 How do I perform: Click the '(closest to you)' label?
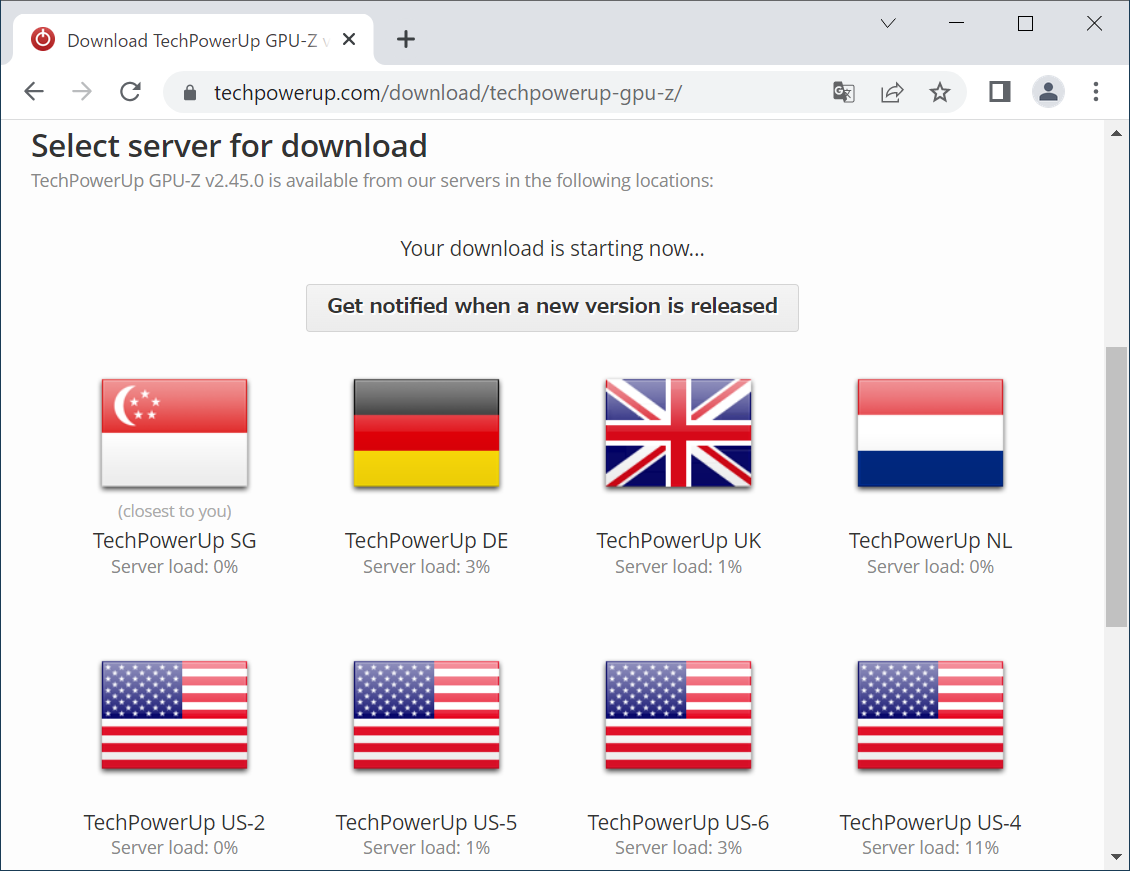coord(174,512)
